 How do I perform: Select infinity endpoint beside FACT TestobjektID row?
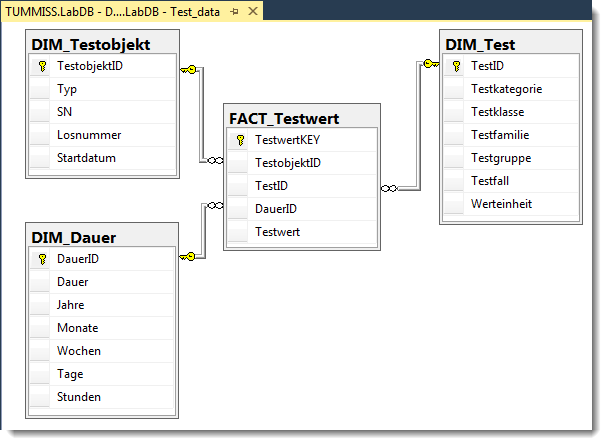tap(215, 160)
